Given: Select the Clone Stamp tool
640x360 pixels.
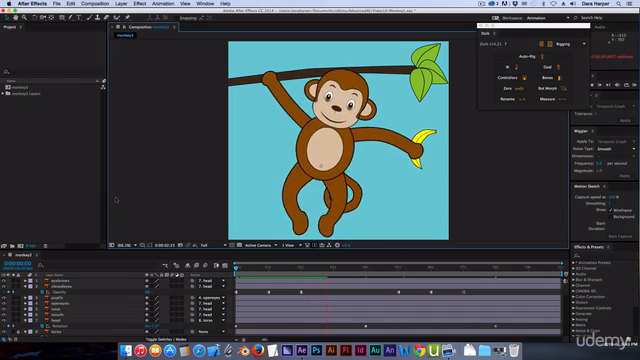Looking at the screenshot, I should (x=98, y=18).
